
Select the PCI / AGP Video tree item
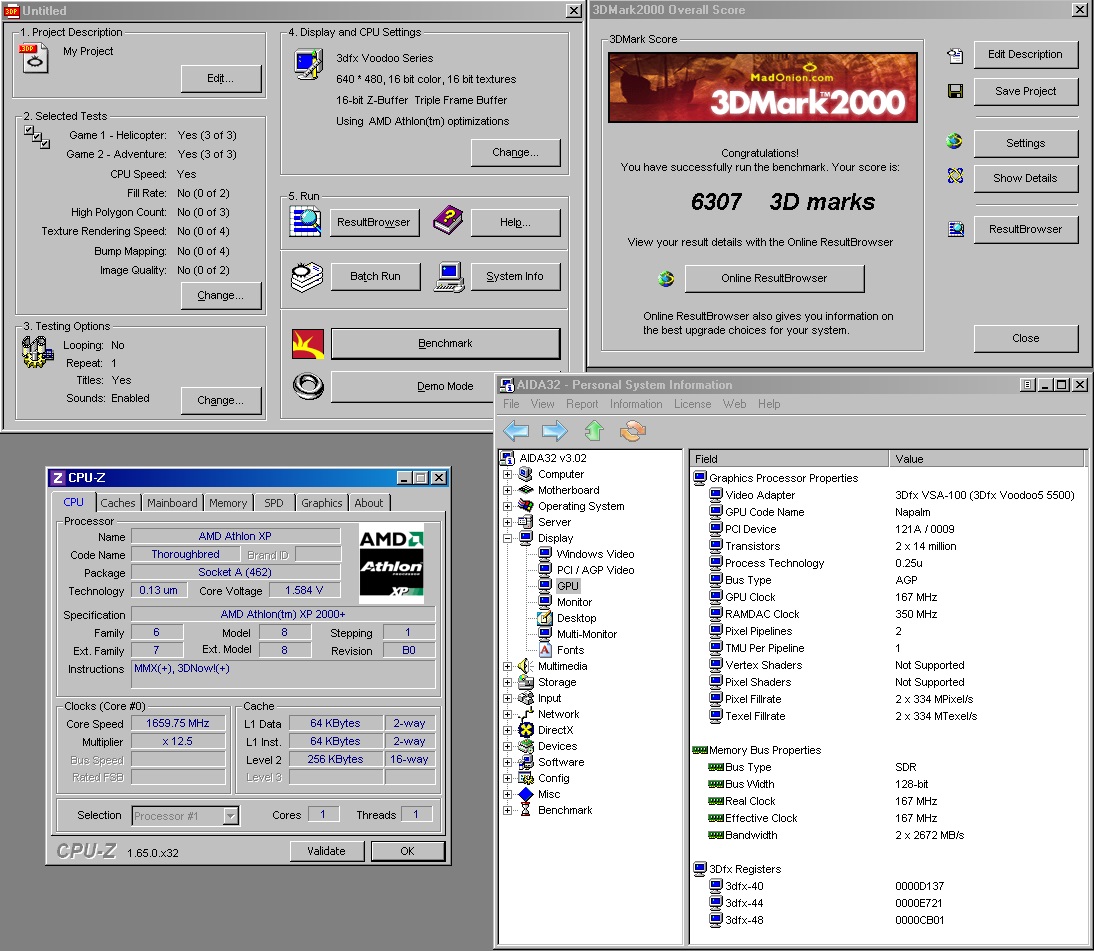click(x=595, y=570)
